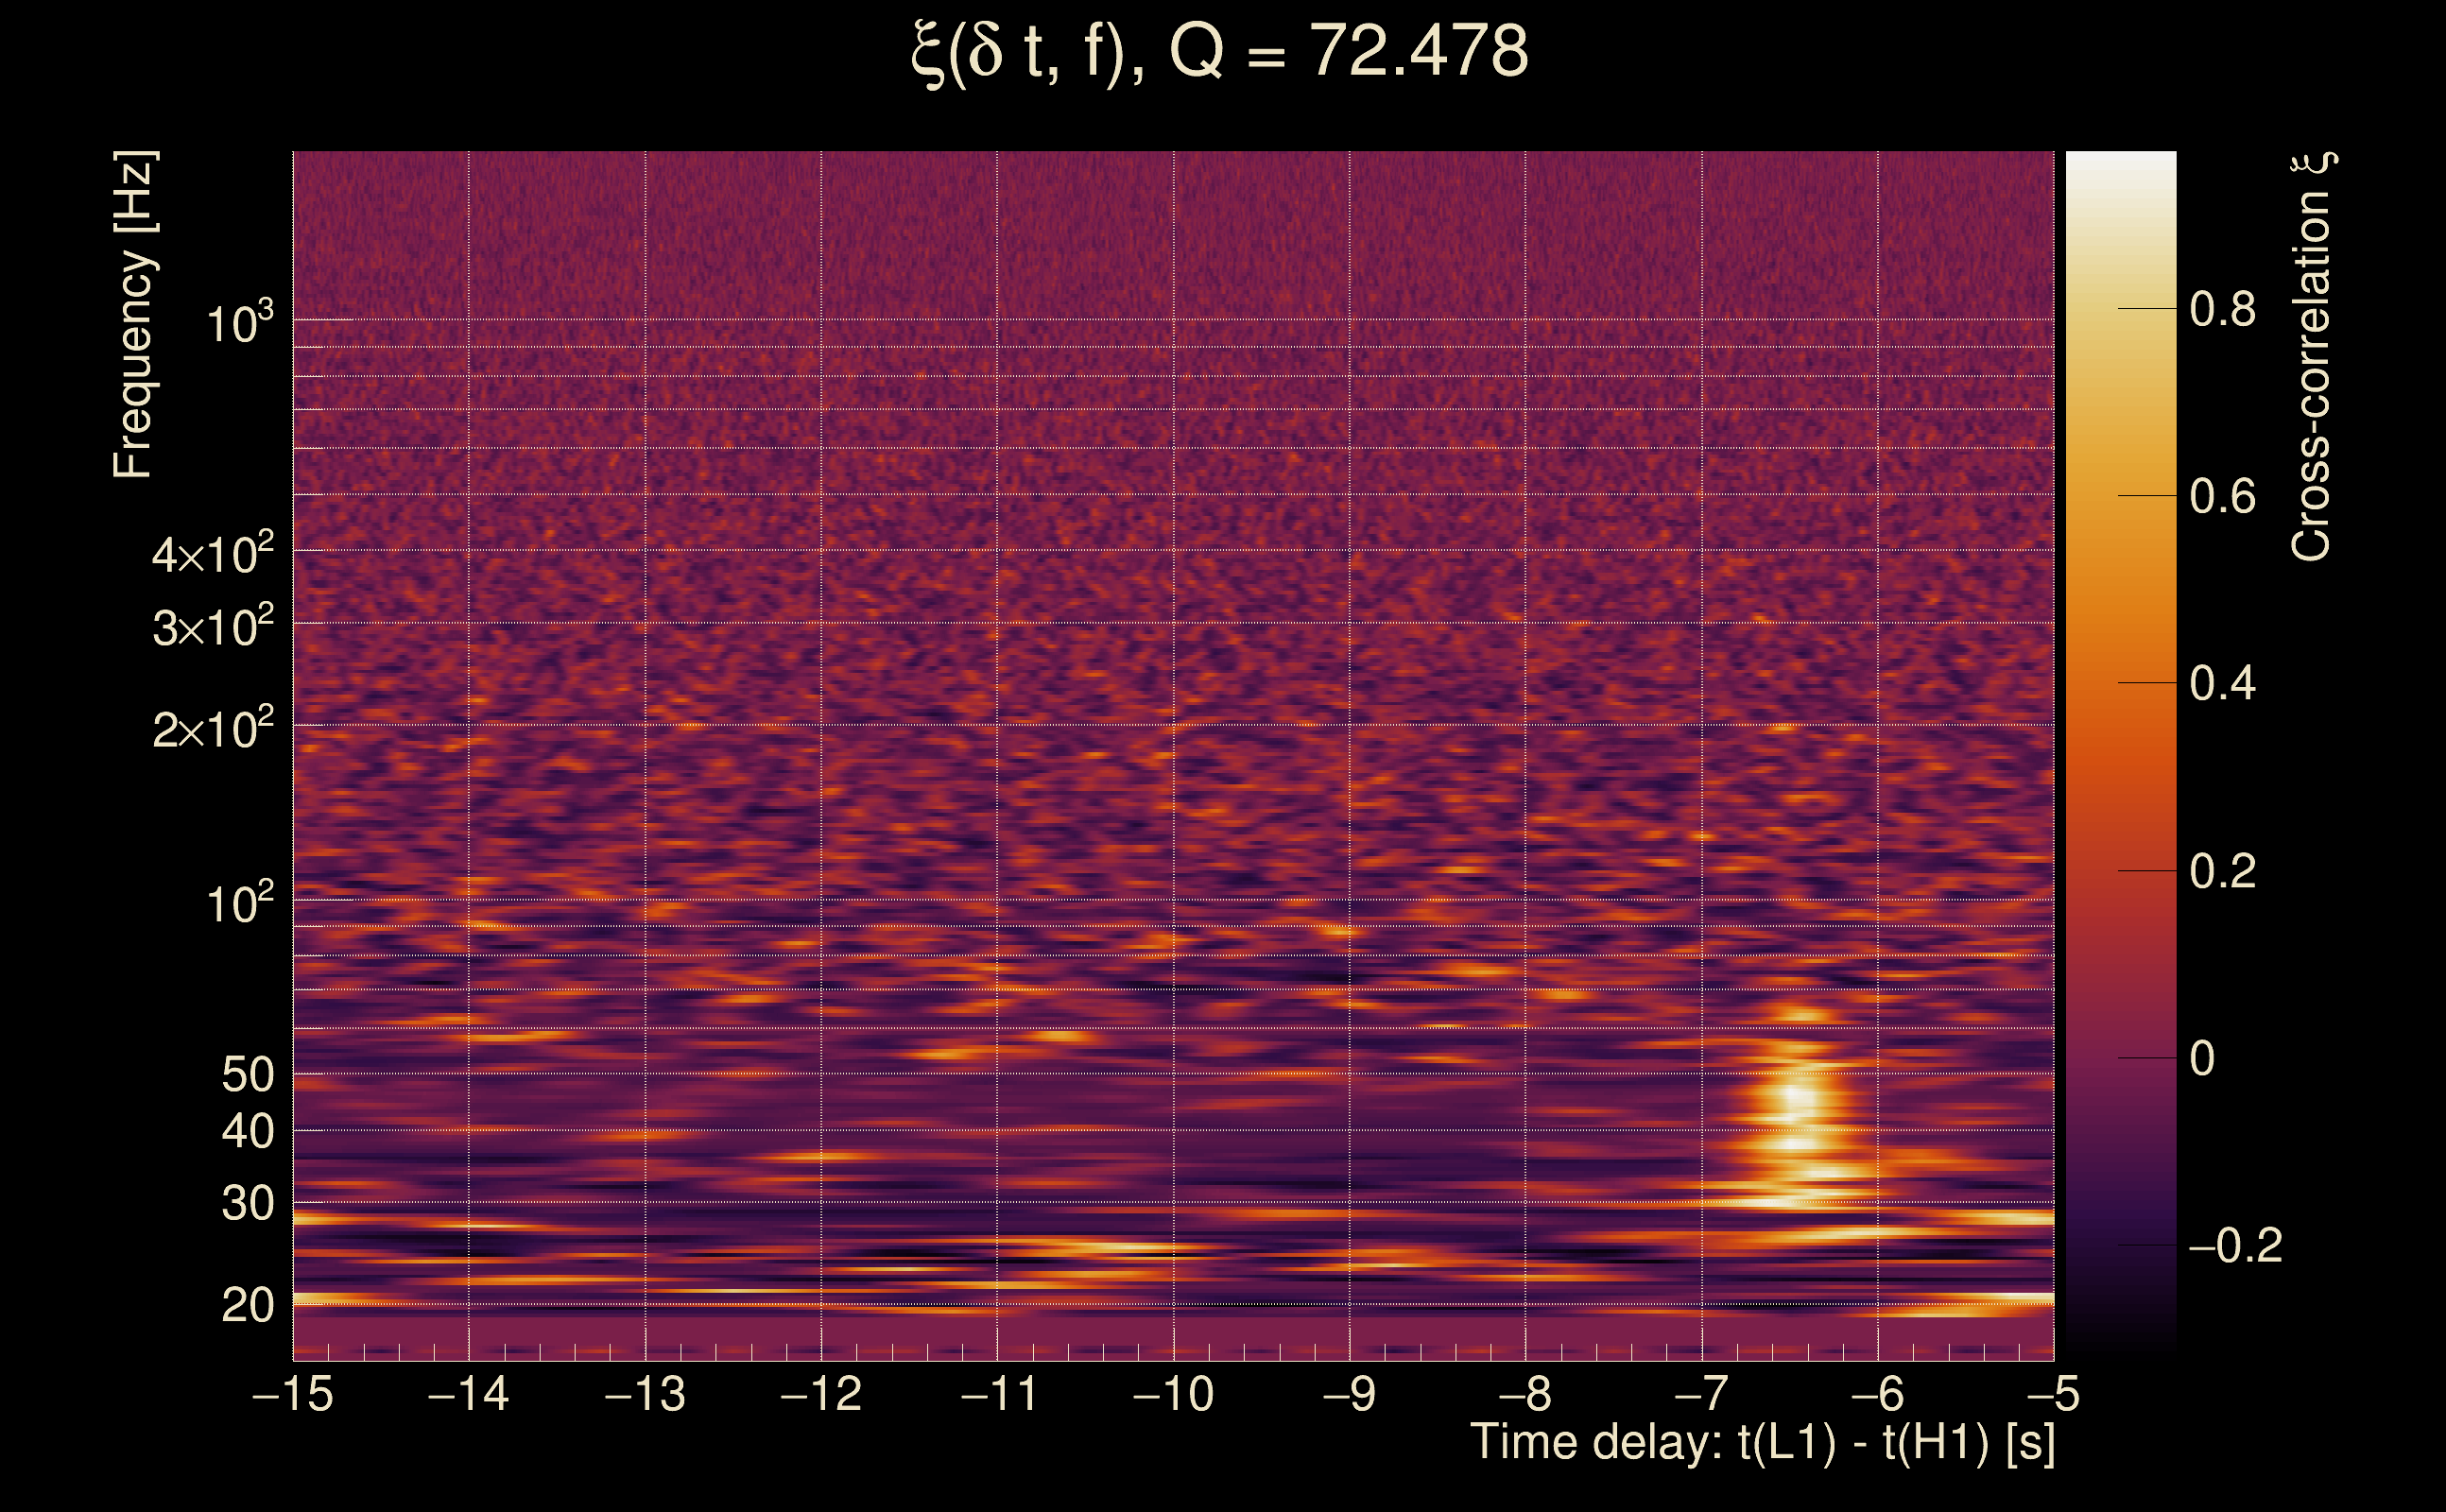The width and height of the screenshot is (2446, 1512).
Task: Click the Time delay t(L1) - t(H1) axis label
Action: pos(1762,1443)
